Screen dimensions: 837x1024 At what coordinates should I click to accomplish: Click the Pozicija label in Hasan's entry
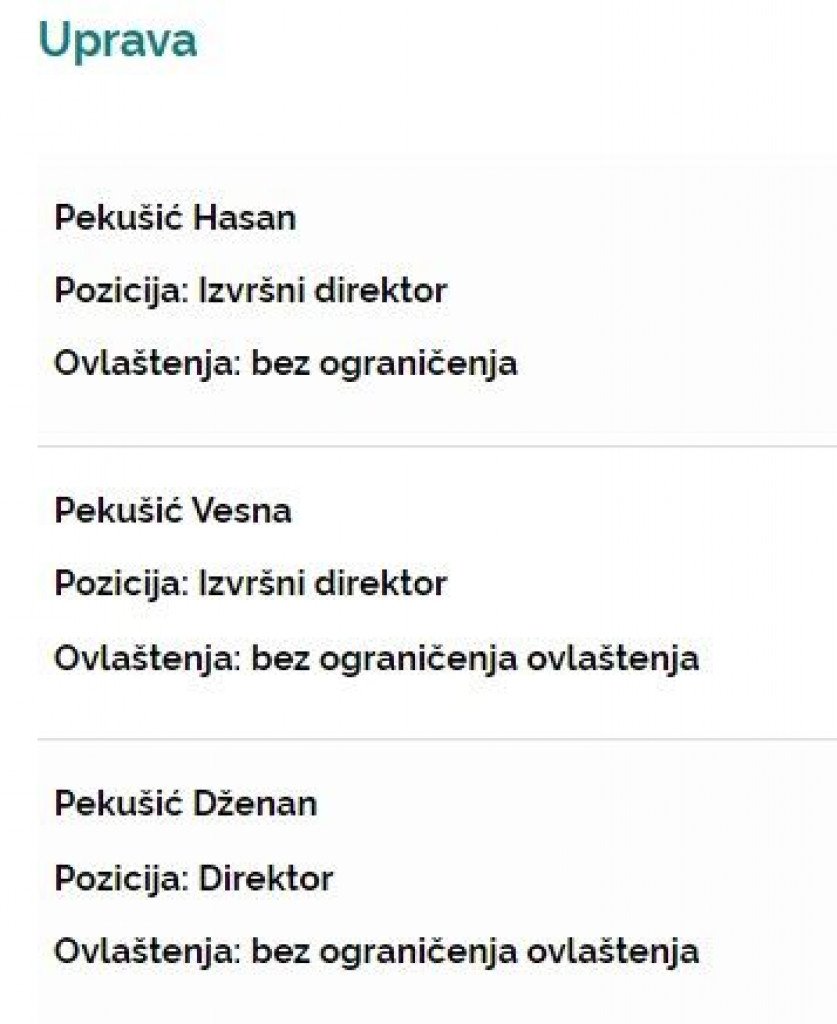[121, 291]
